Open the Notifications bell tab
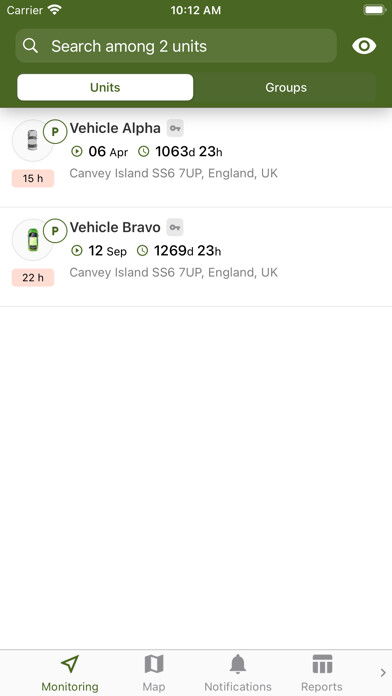The width and height of the screenshot is (392, 696). (238, 672)
